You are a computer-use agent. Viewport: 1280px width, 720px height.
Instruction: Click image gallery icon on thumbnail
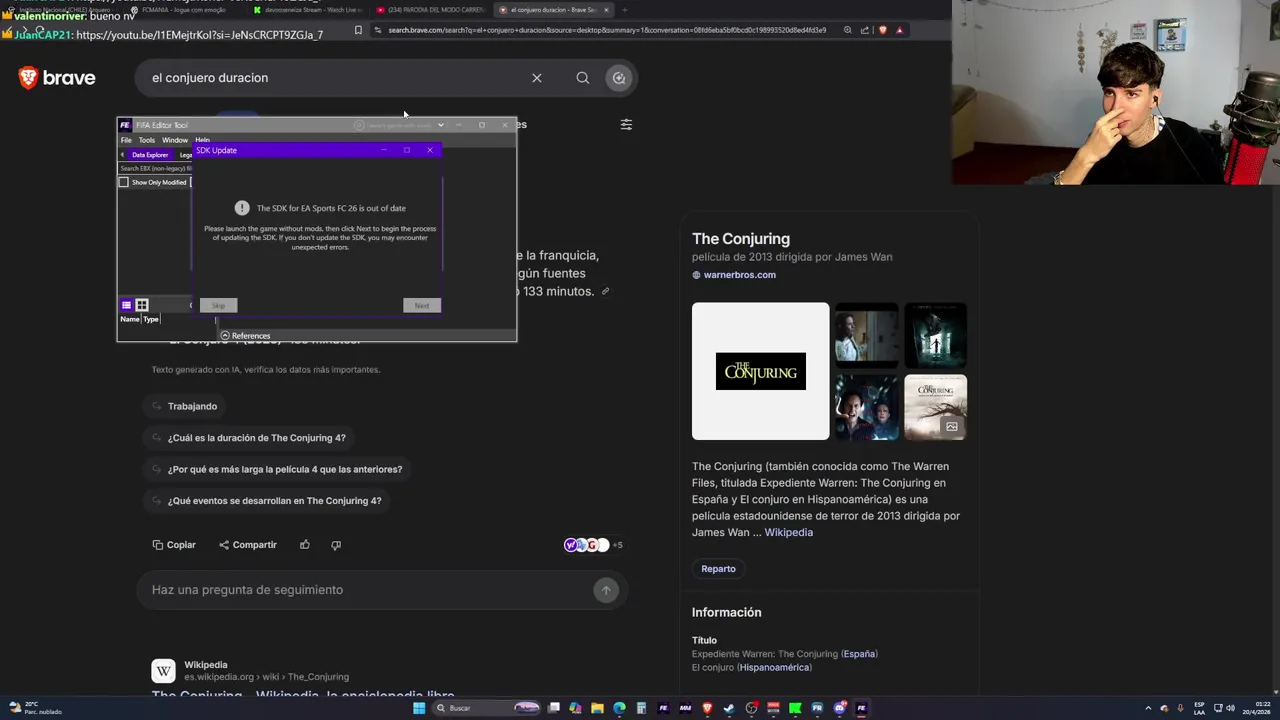tap(951, 427)
